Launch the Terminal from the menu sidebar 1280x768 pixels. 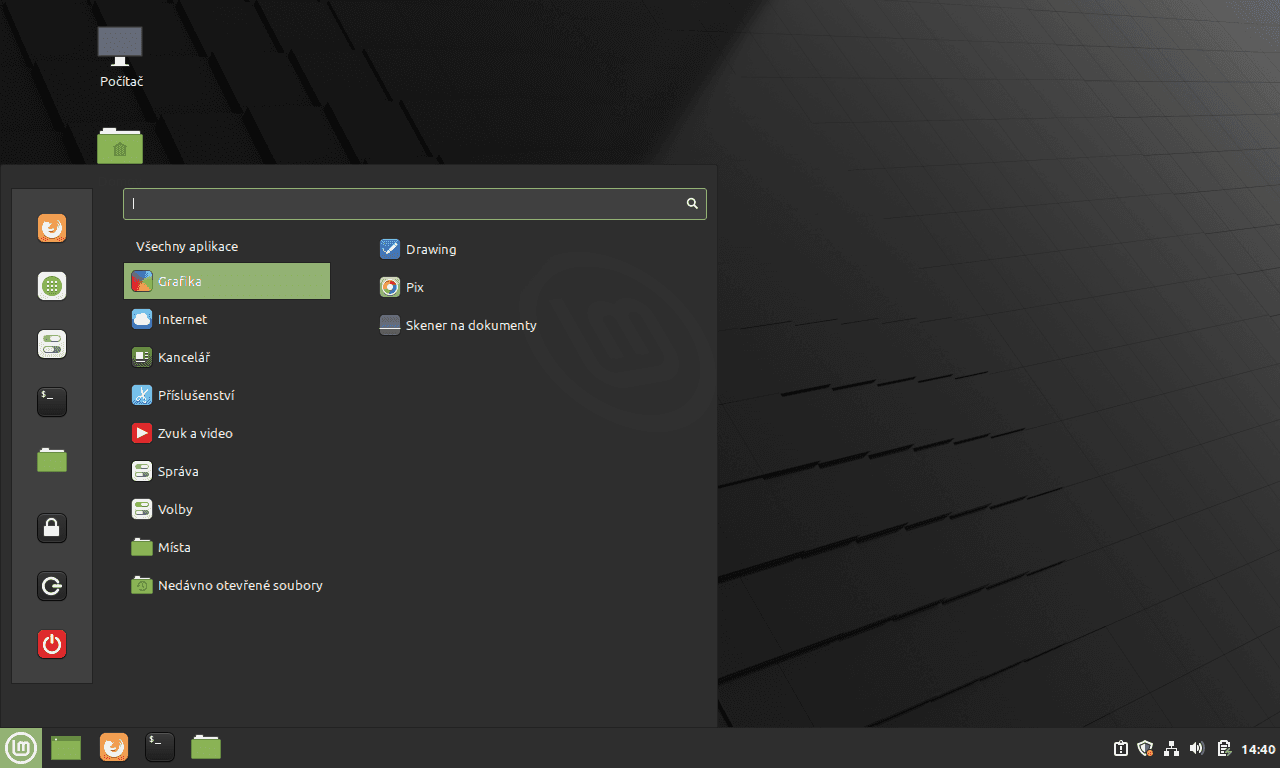51,401
